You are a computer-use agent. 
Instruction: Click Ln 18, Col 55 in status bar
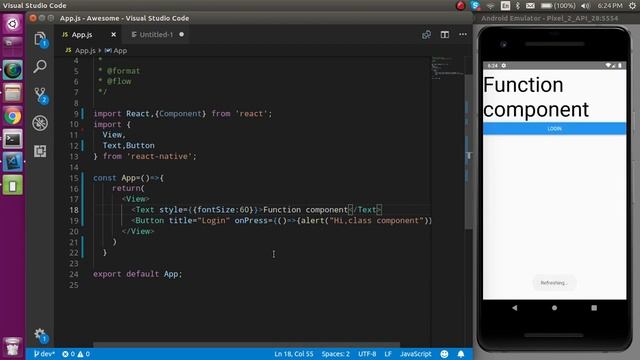293,354
